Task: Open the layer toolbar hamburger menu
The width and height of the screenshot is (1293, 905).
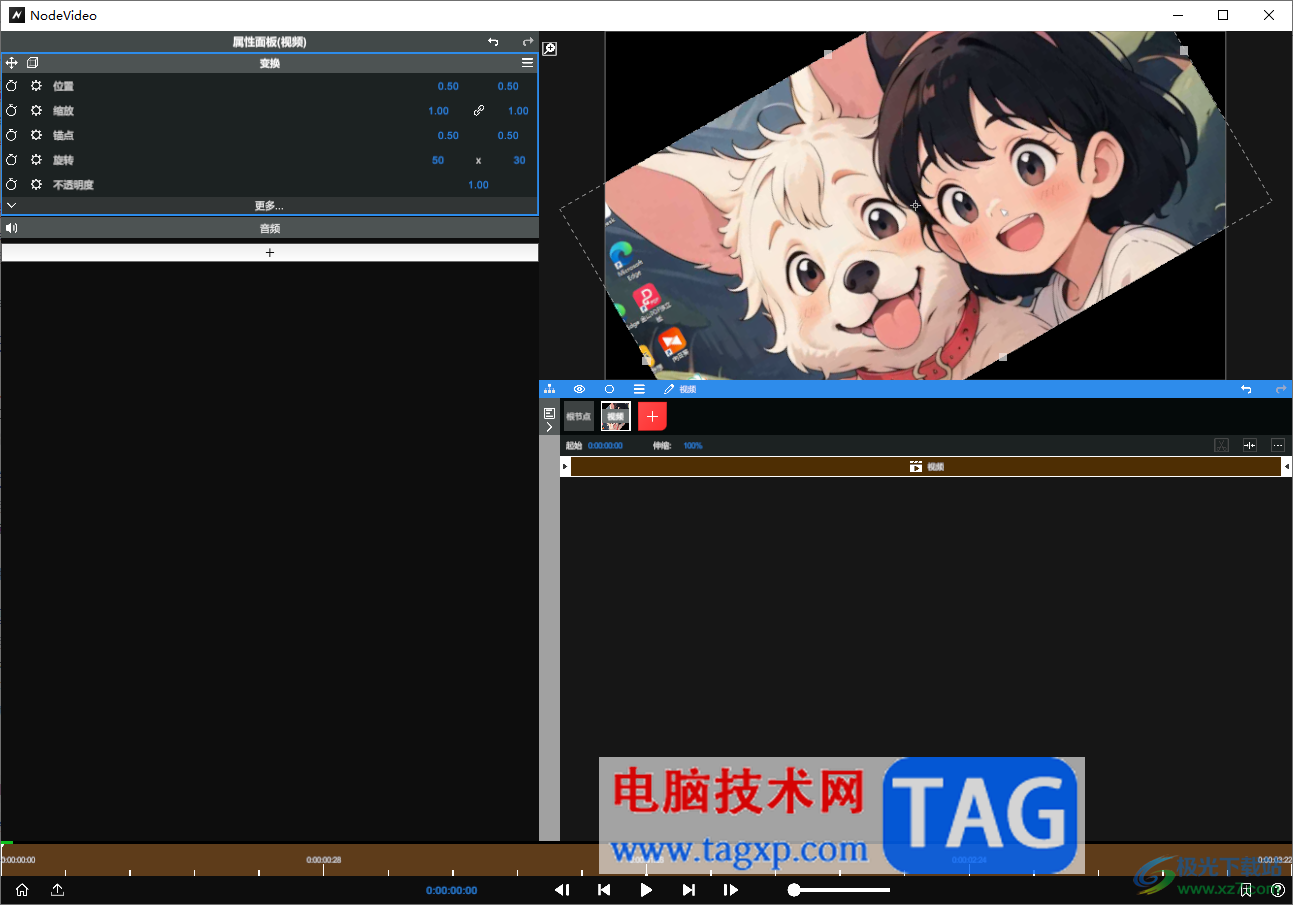Action: [x=639, y=389]
